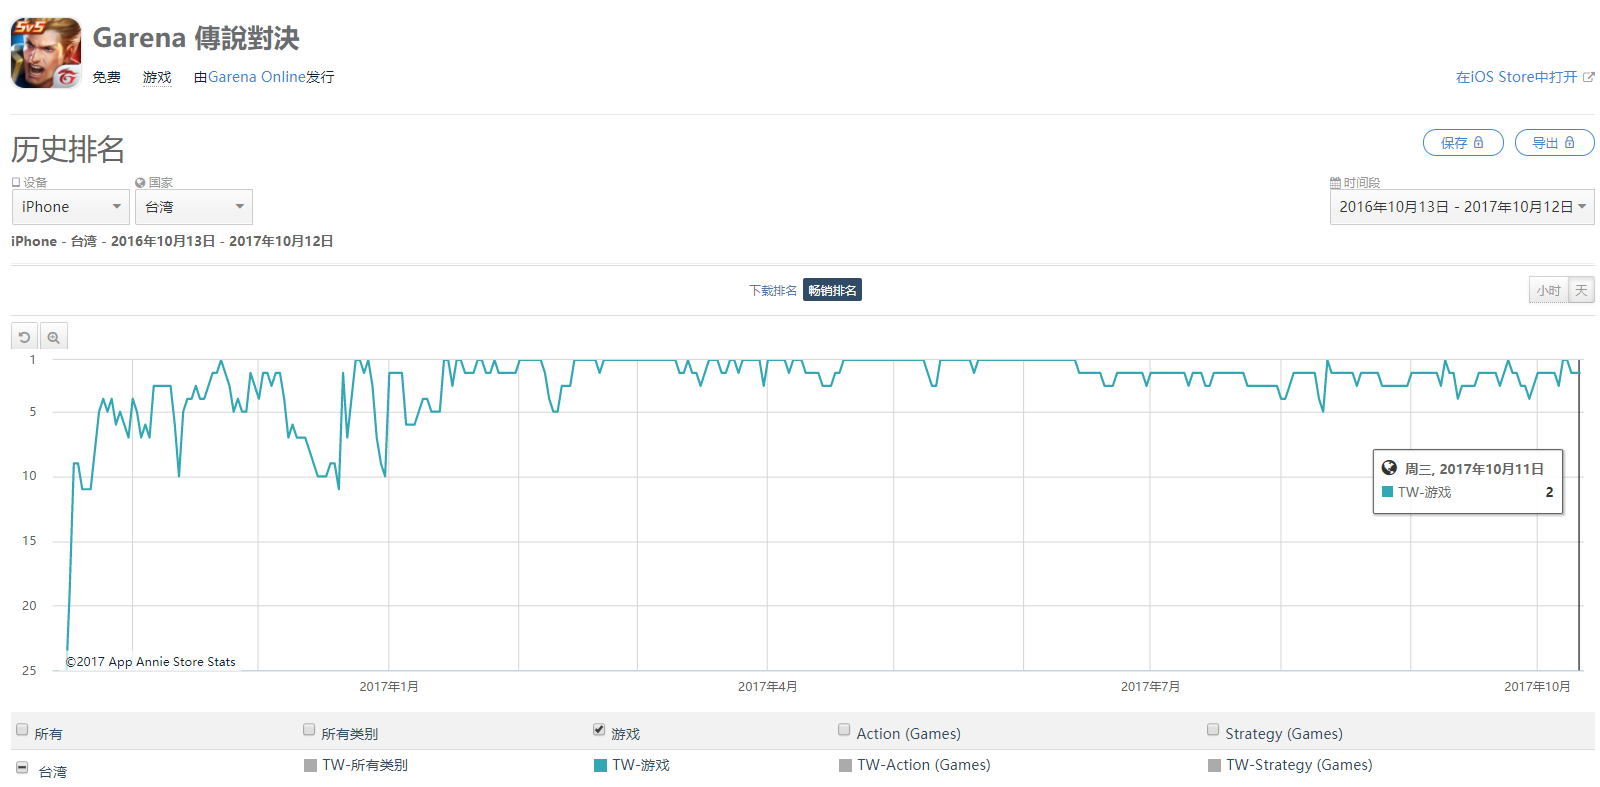
Task: Open 在iOS Store中打开 link
Action: (1517, 77)
